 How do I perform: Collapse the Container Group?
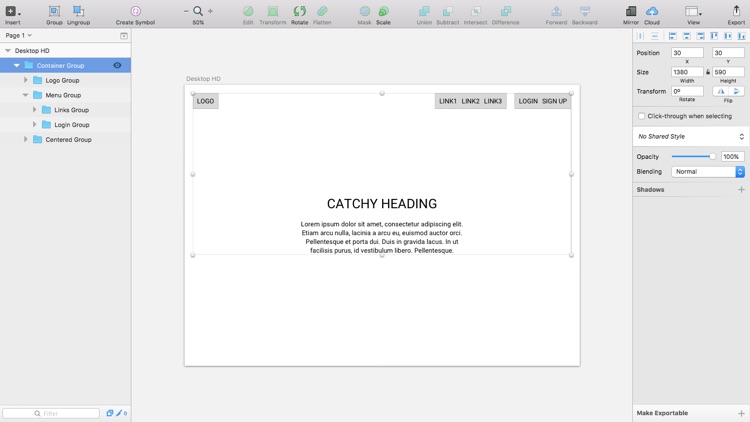coord(17,66)
